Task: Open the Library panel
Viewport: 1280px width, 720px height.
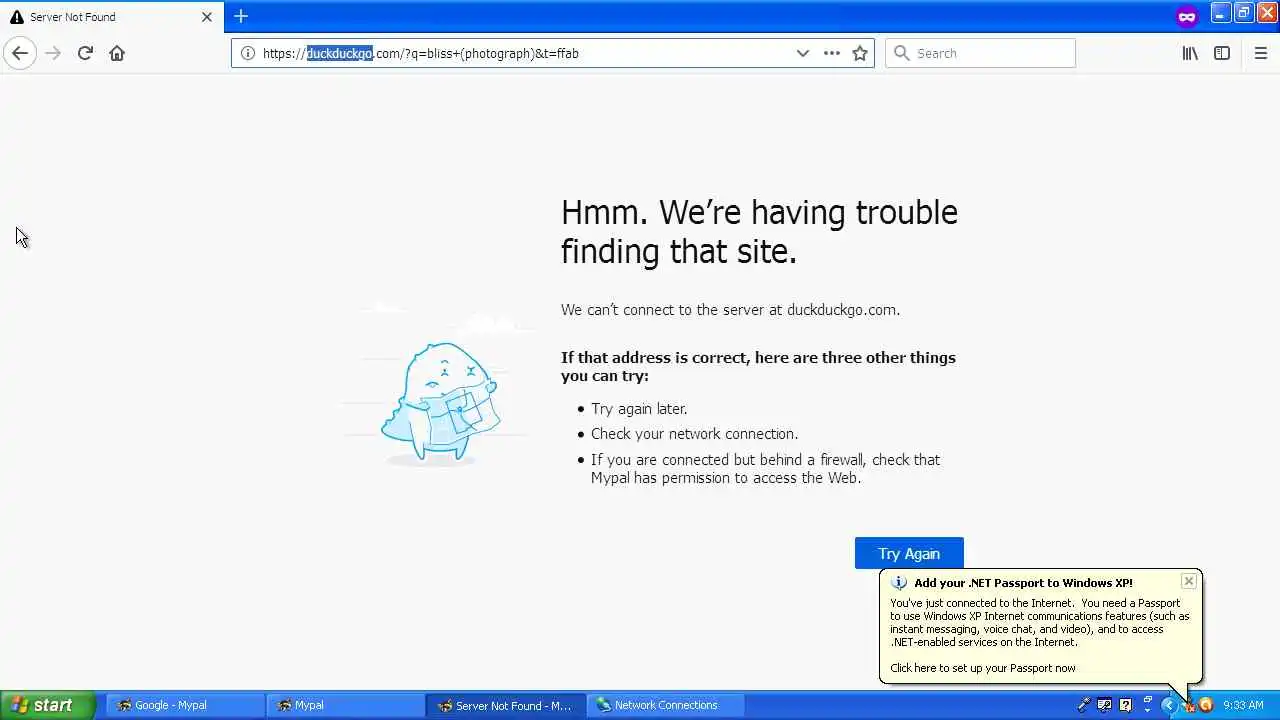Action: tap(1190, 53)
